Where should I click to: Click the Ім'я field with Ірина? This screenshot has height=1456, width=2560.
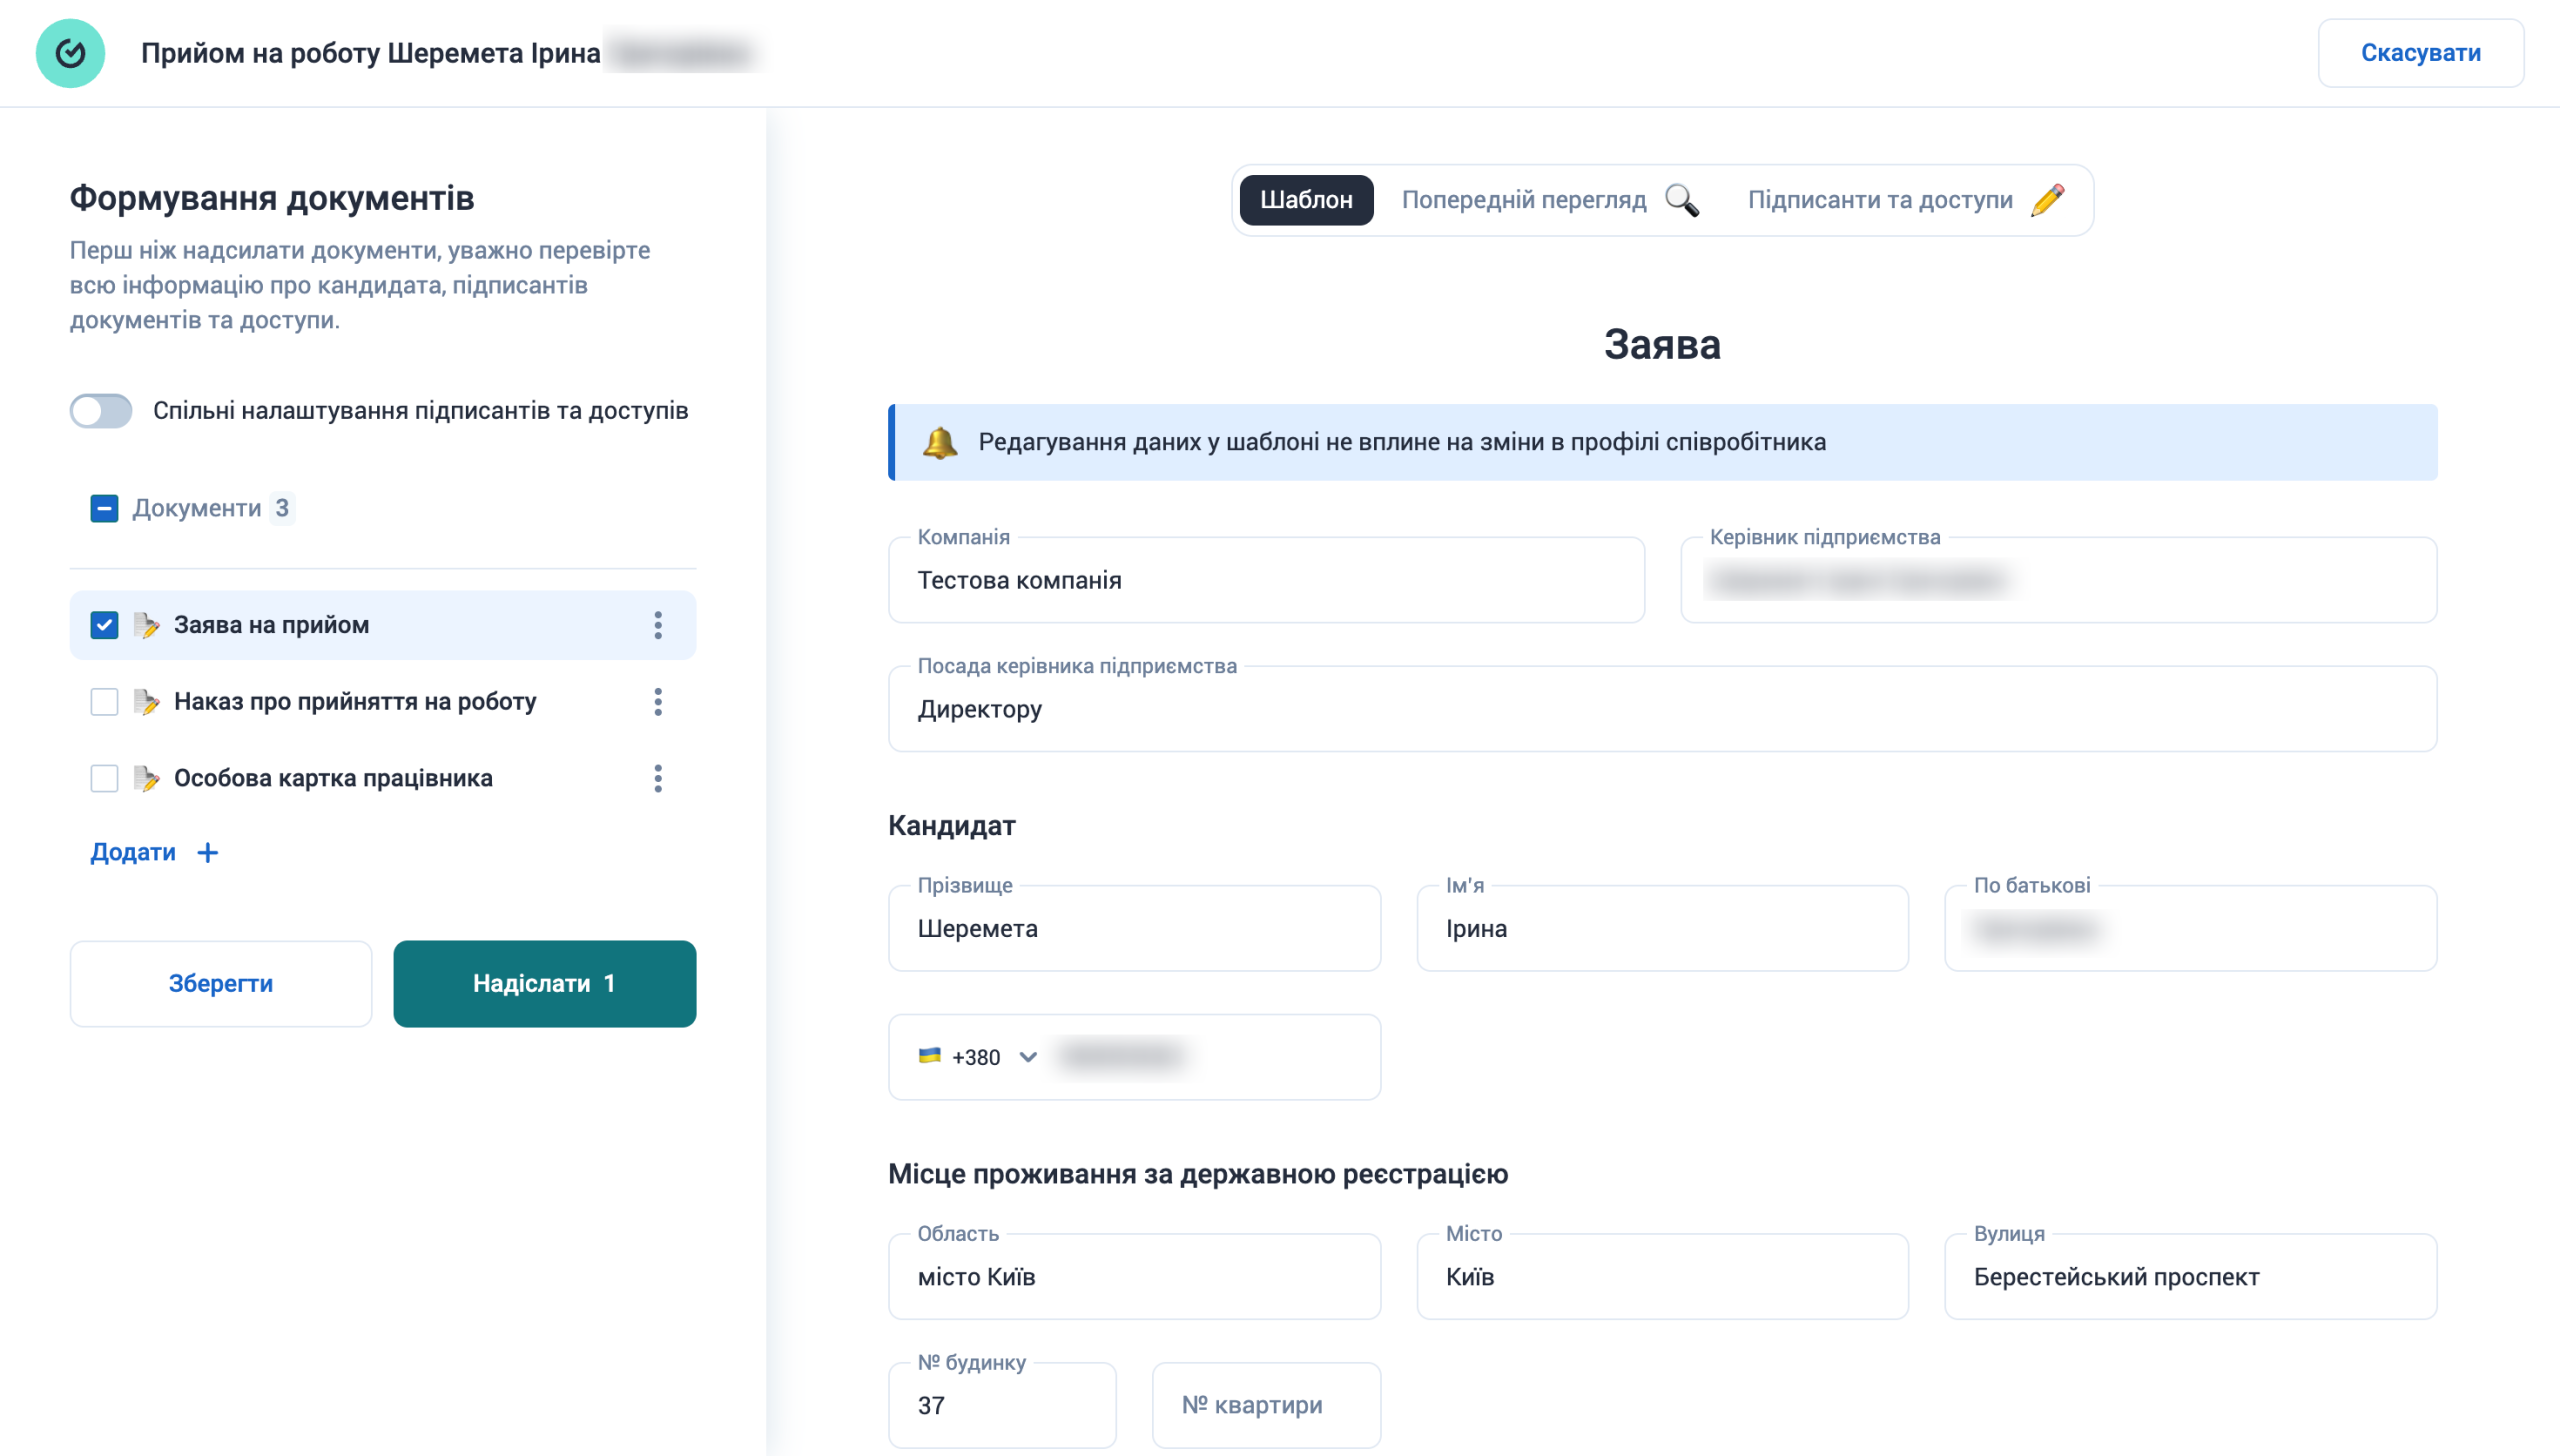pyautogui.click(x=1662, y=928)
